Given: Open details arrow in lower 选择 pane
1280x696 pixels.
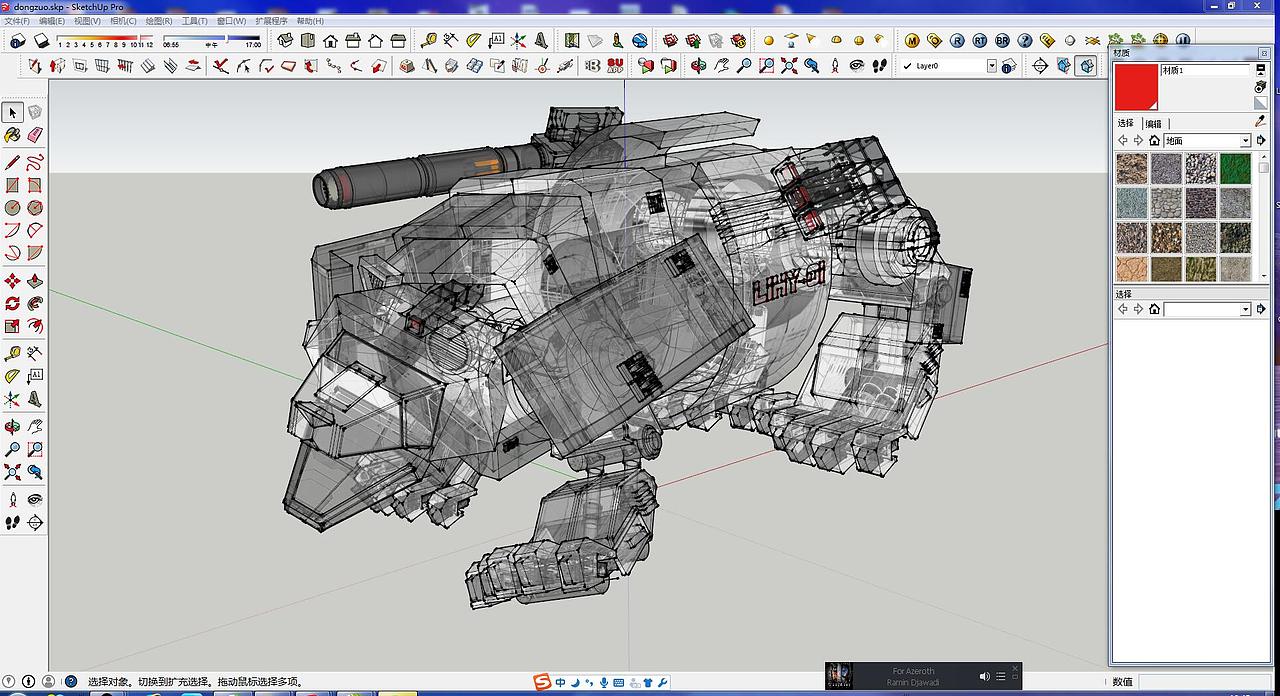Looking at the screenshot, I should tap(1261, 310).
